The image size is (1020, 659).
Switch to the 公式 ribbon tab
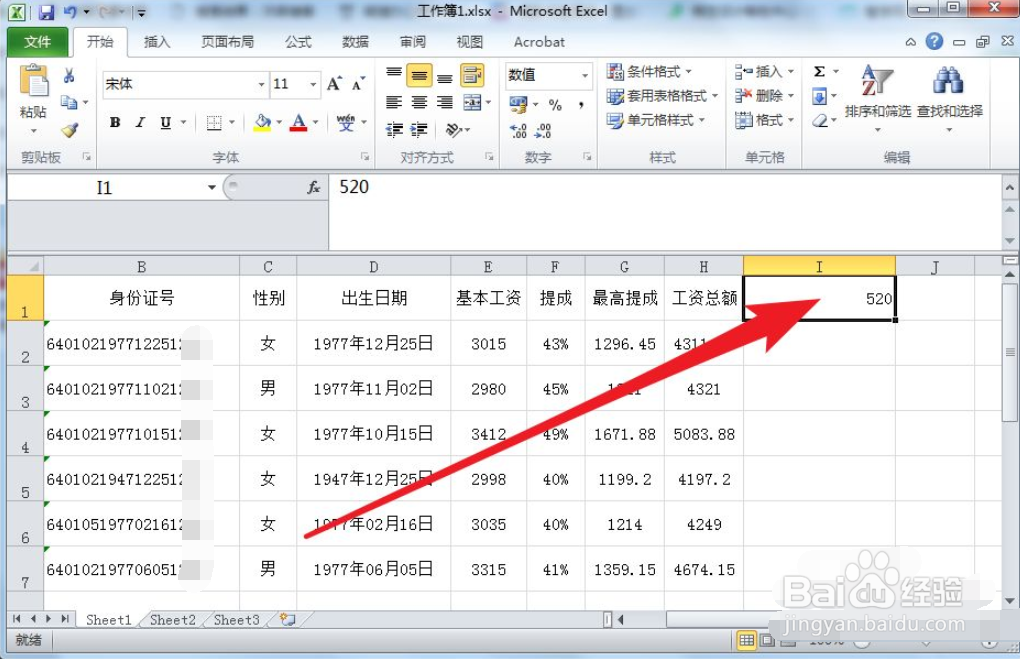click(295, 42)
